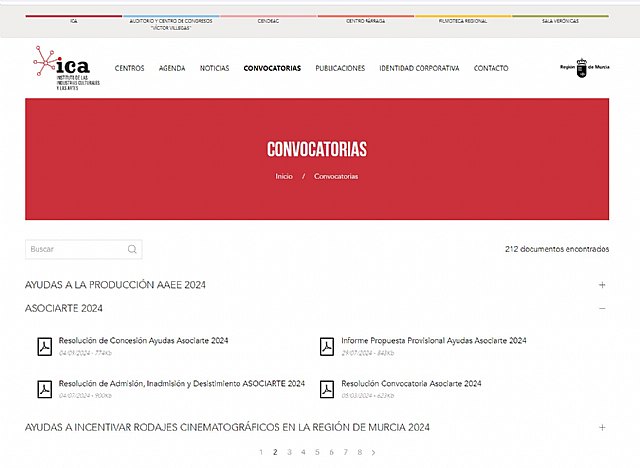Open PDF icon for Resolución de Concesión Ayudas

[45, 346]
